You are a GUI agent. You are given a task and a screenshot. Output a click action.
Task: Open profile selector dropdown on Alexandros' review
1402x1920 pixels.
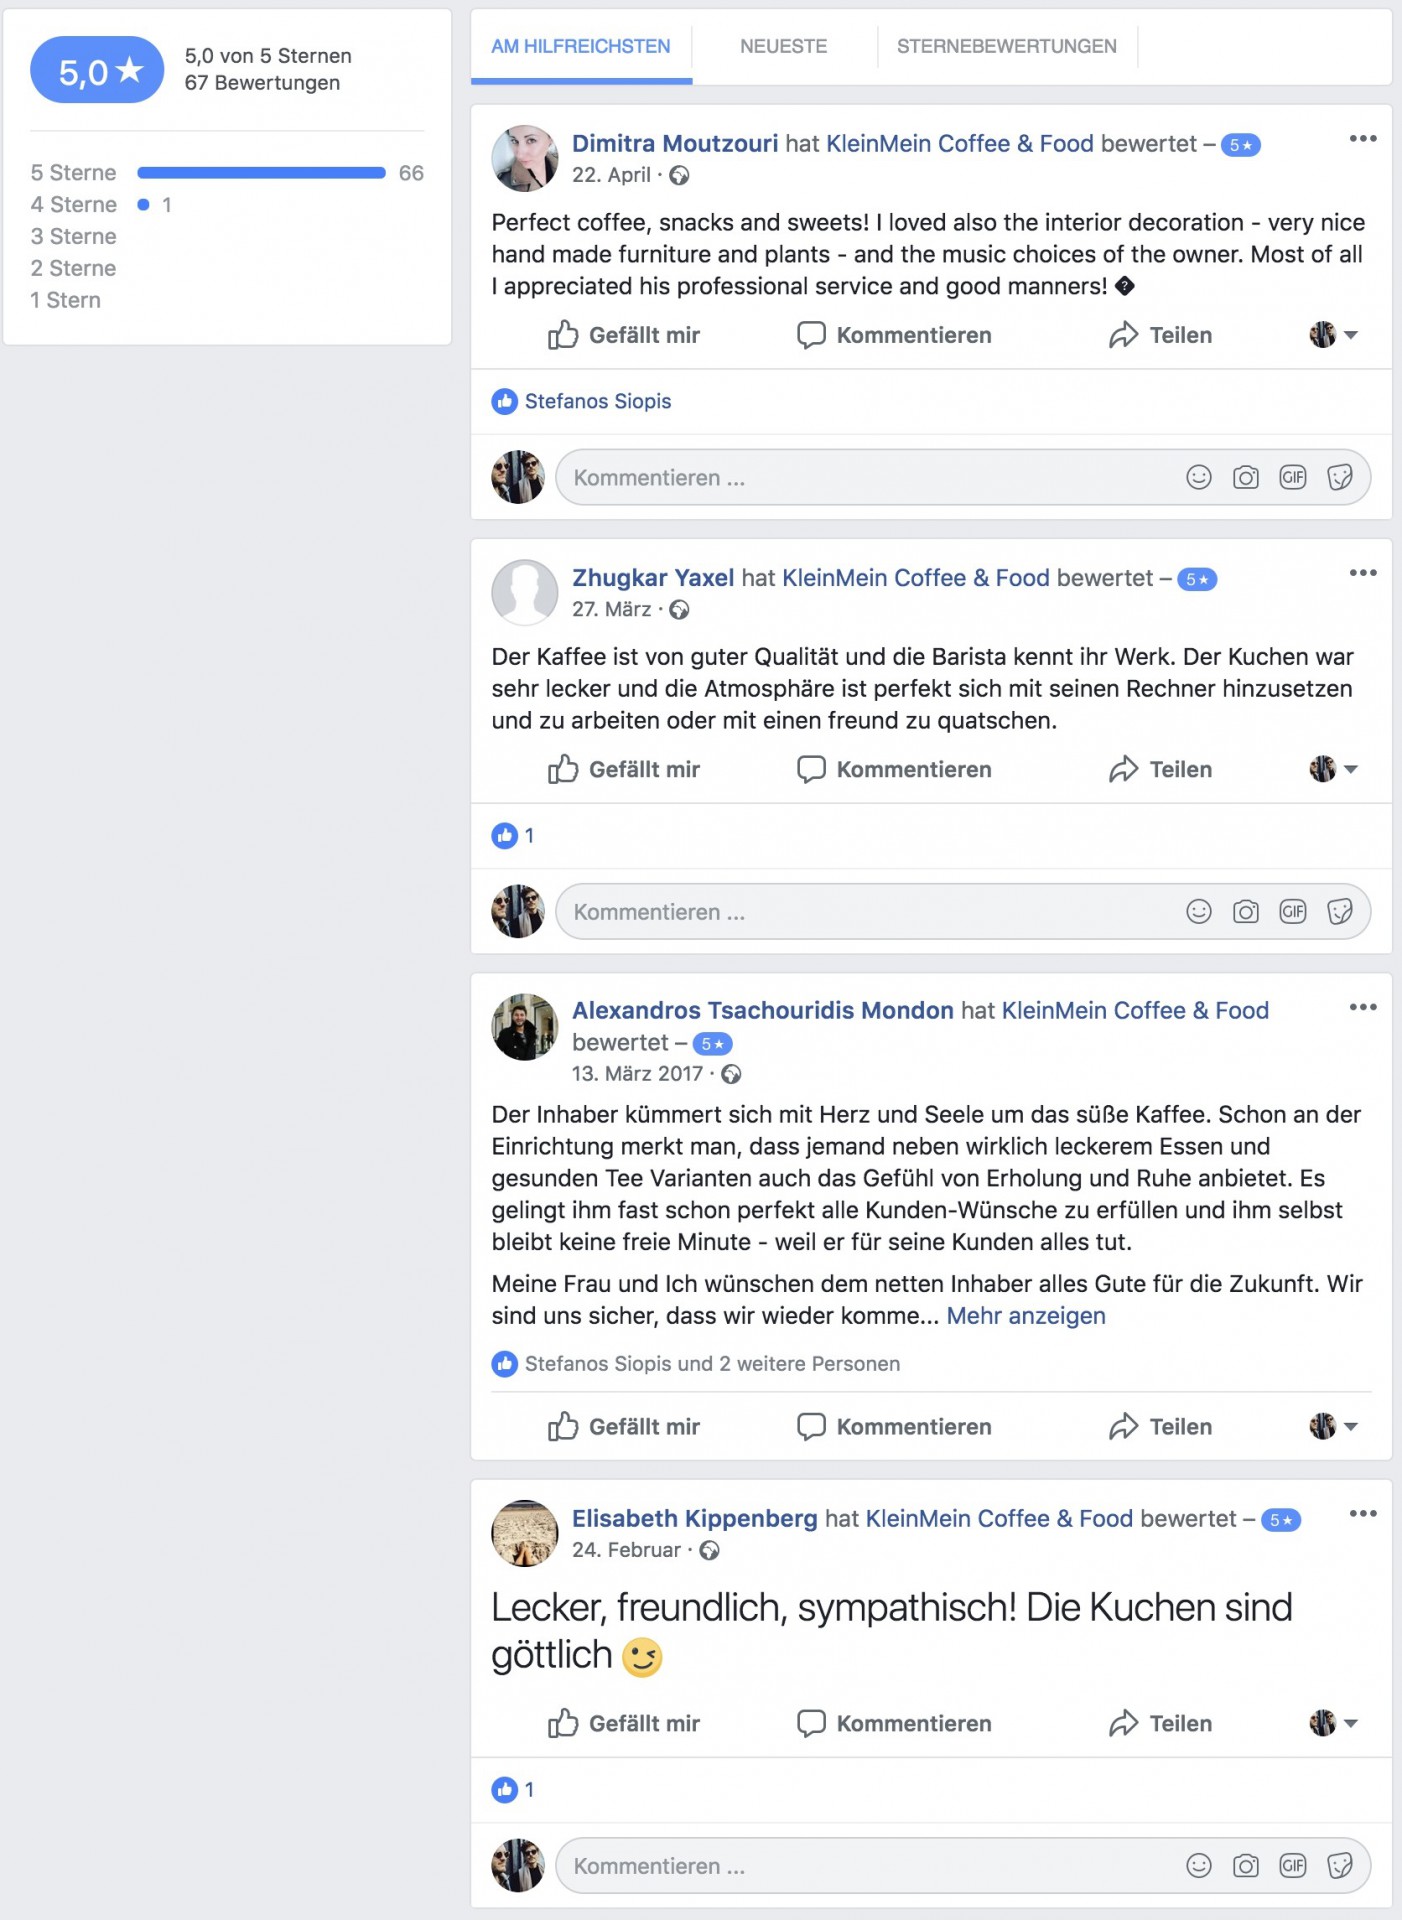coord(1333,1426)
